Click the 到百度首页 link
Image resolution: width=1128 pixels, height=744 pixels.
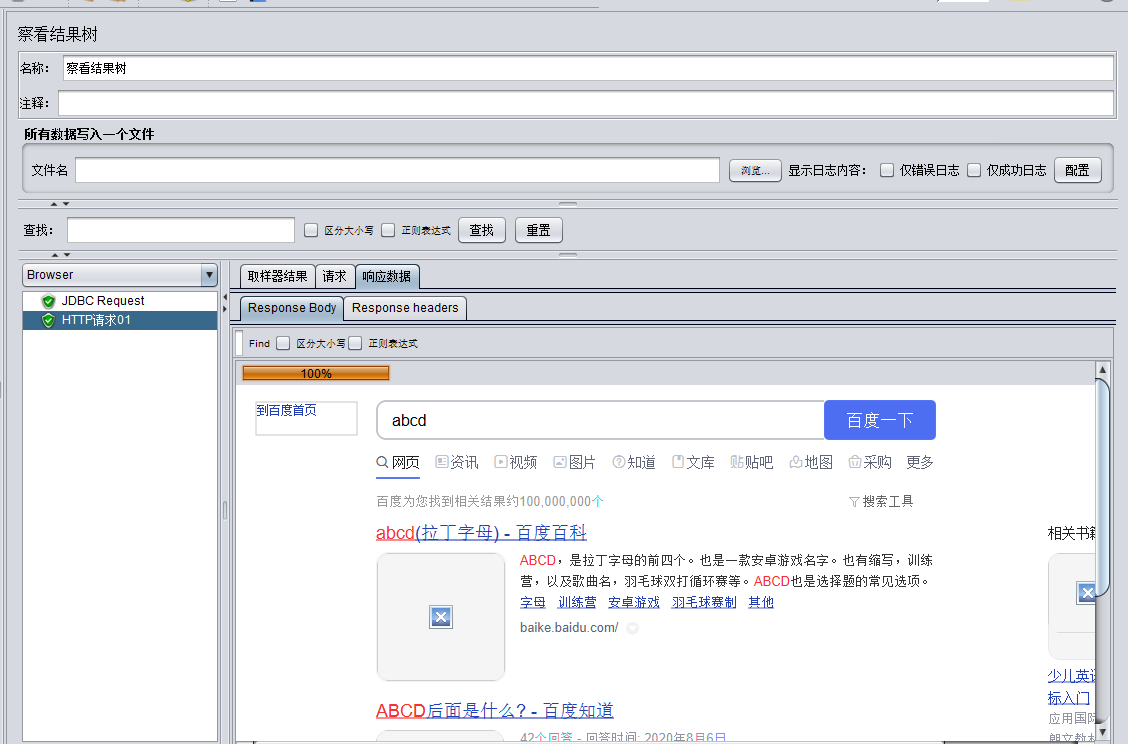click(x=286, y=410)
